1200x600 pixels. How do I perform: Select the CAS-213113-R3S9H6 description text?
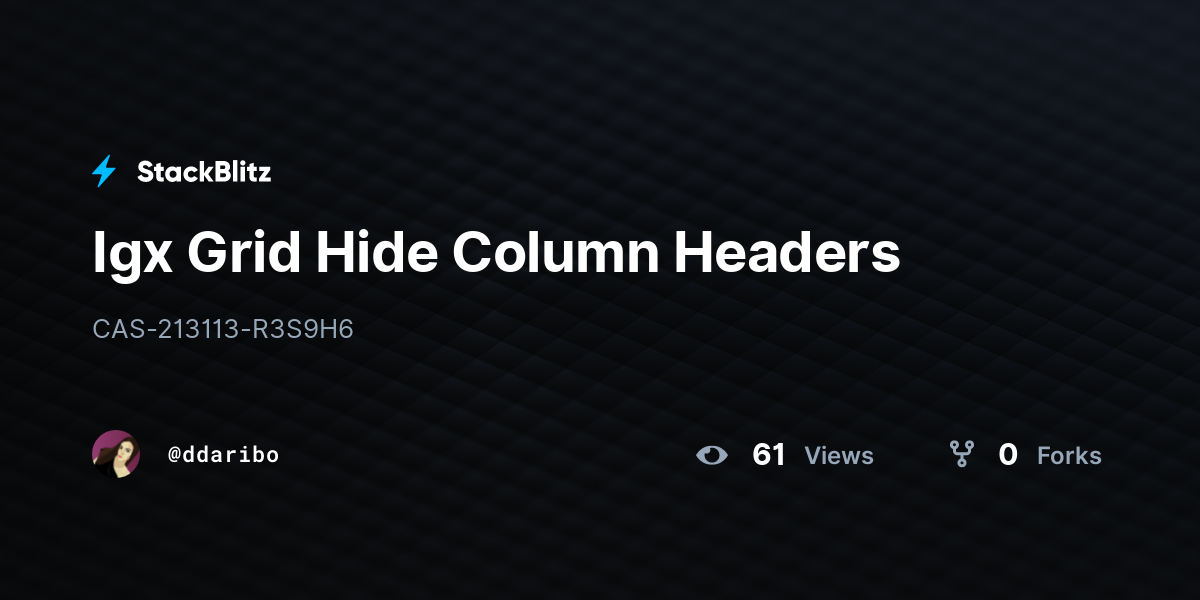223,329
